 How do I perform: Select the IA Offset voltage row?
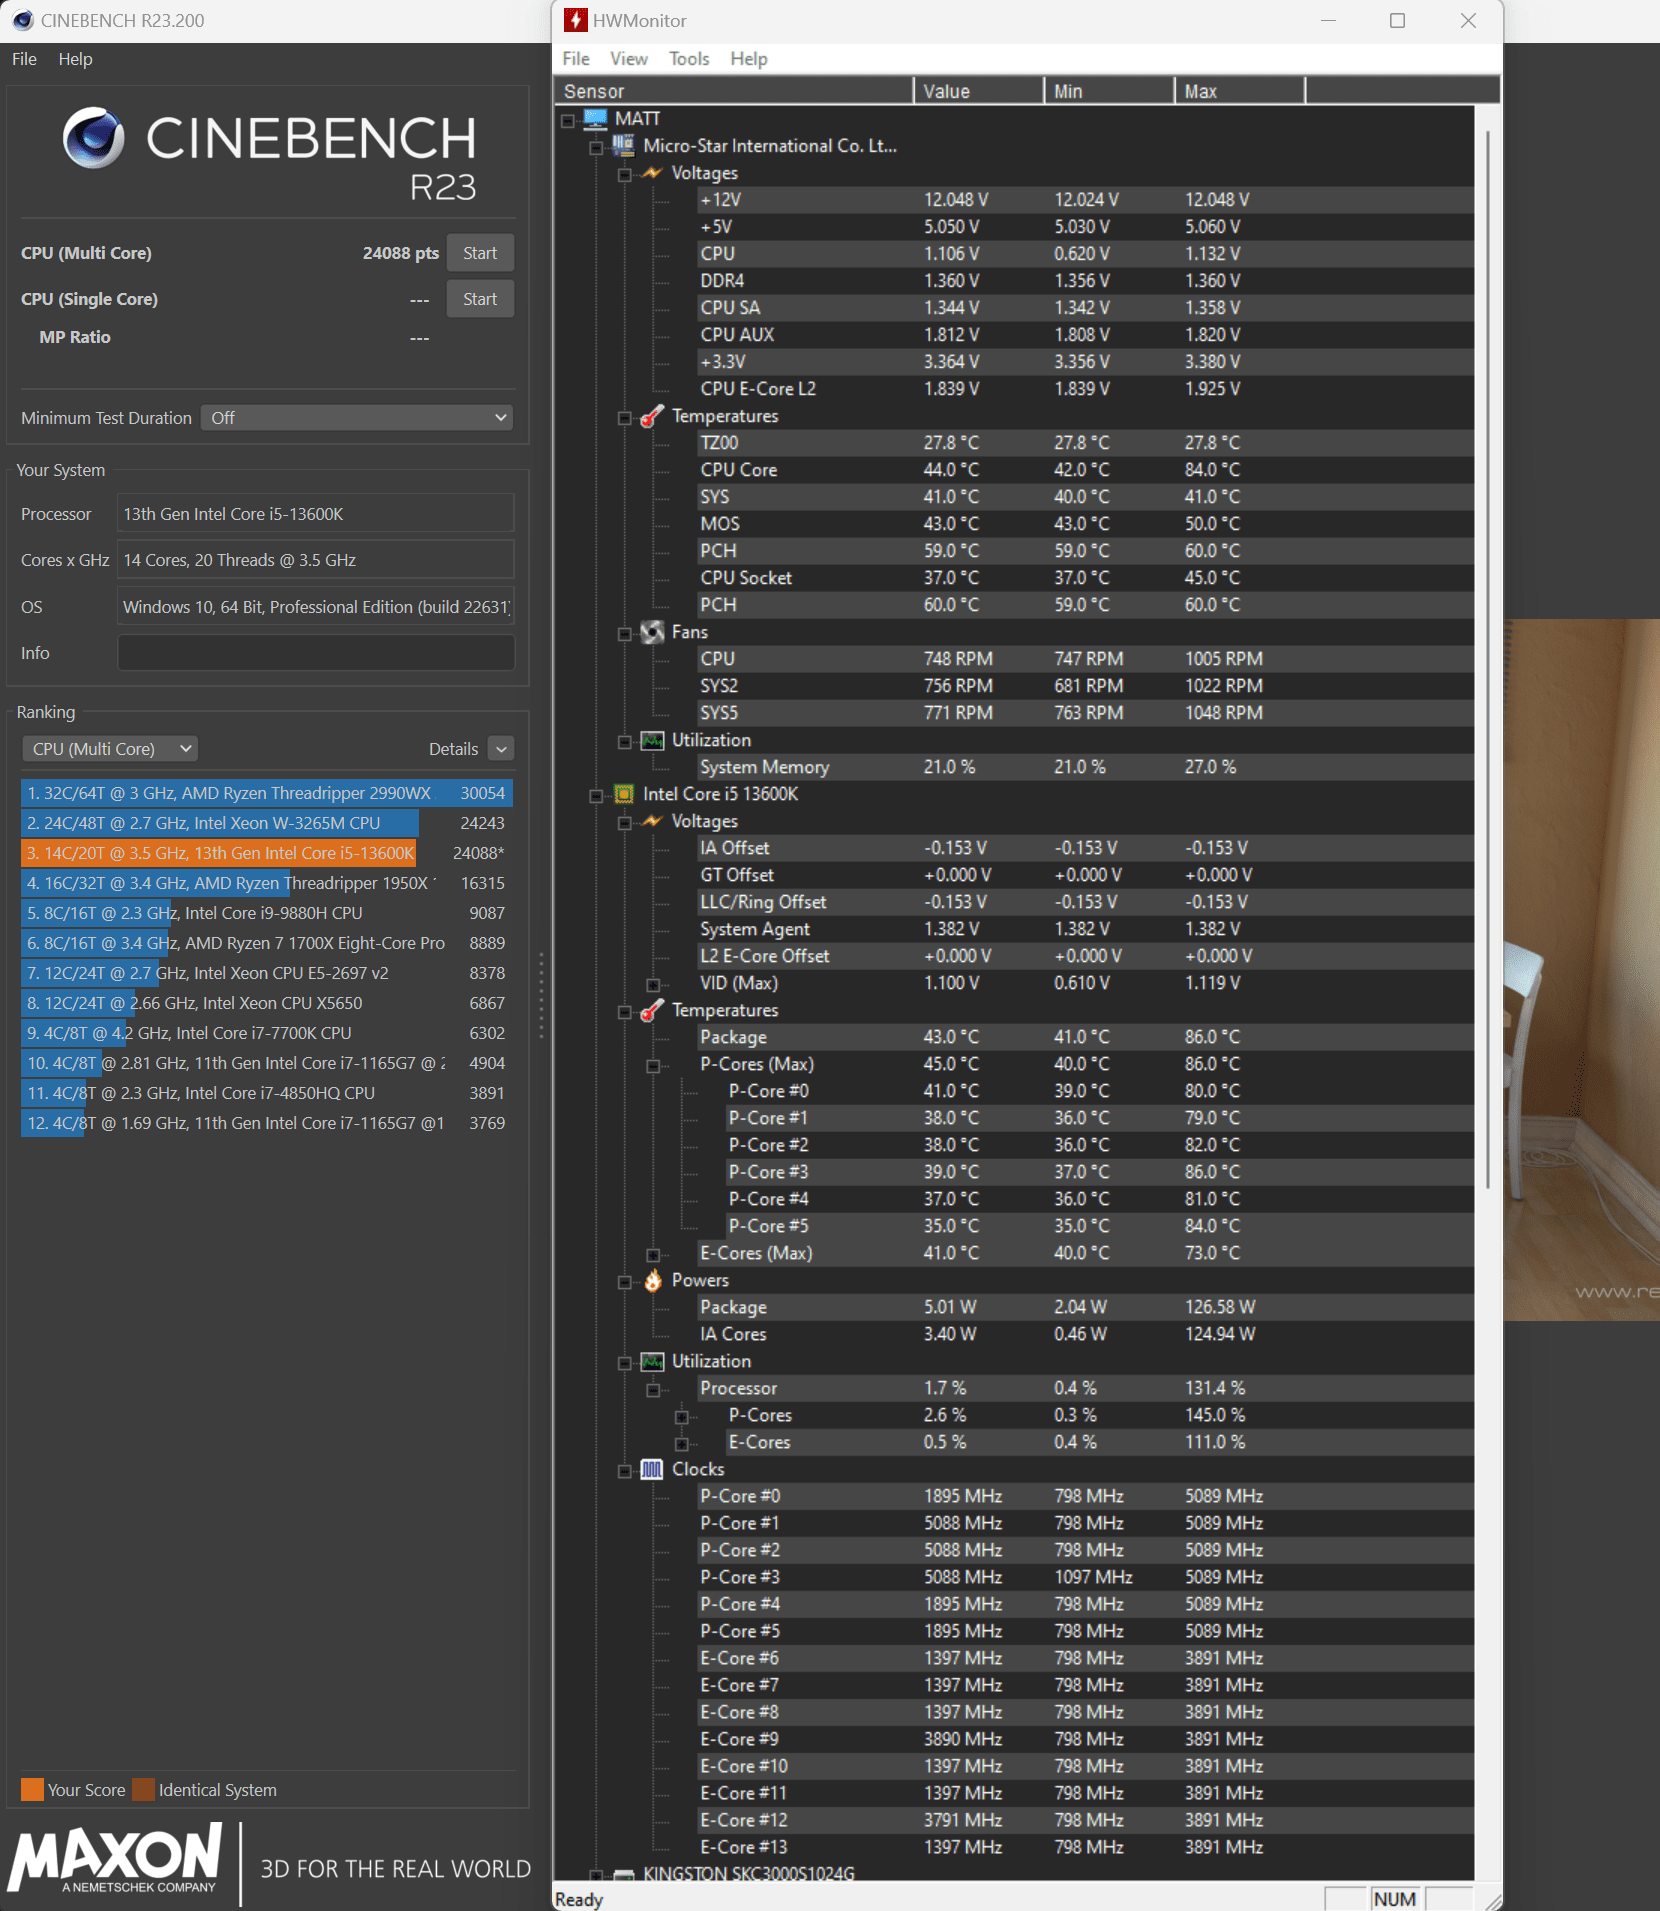[1085, 848]
